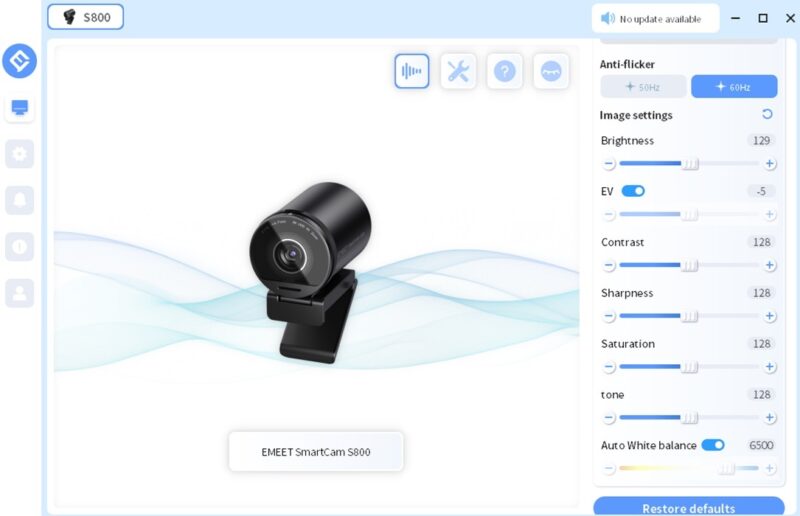Increase Contrast with the plus button
Image resolution: width=800 pixels, height=516 pixels.
tap(770, 265)
